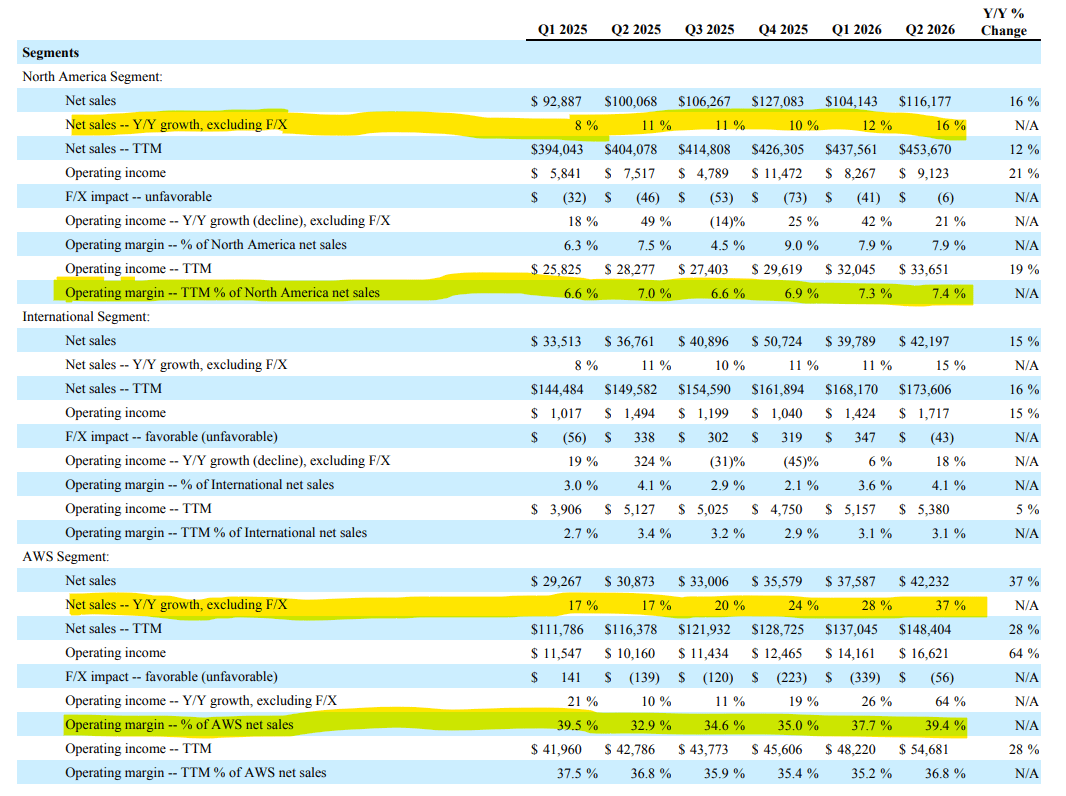Screen dimensions: 1066x796
Task: Select 'Operating margin -- TTM % of North America net sales' label
Action: 222,293
